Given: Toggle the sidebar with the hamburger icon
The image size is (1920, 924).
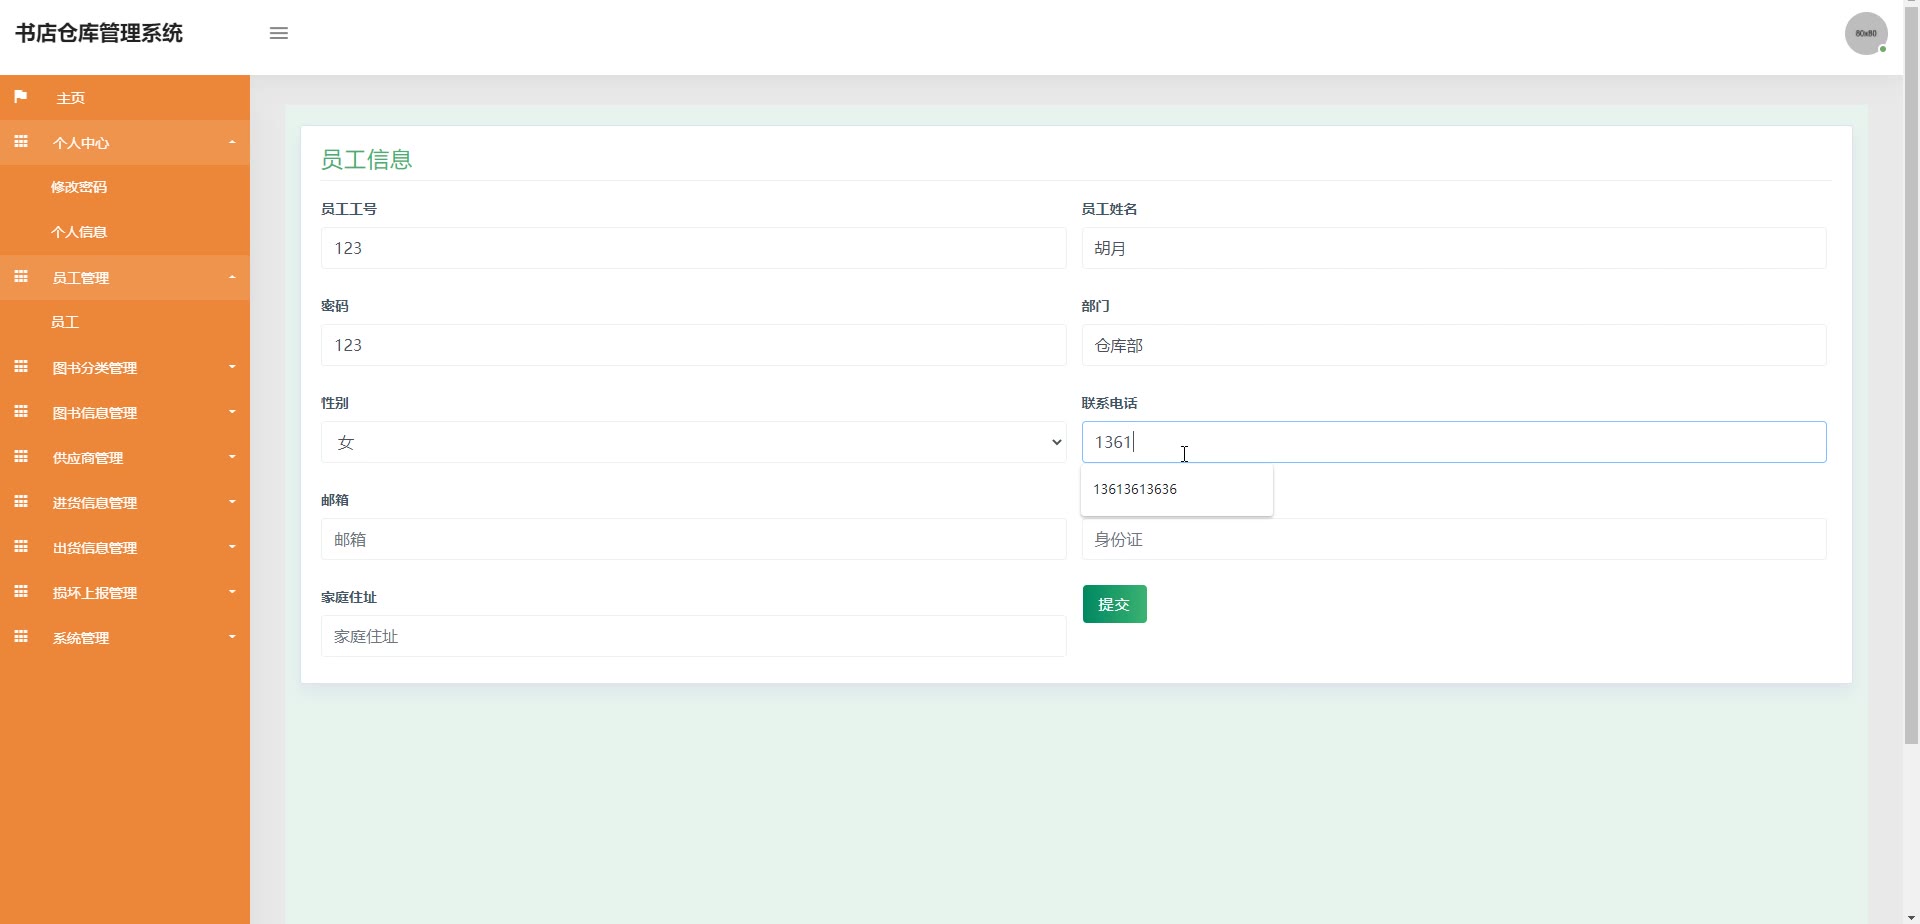Looking at the screenshot, I should [x=278, y=33].
